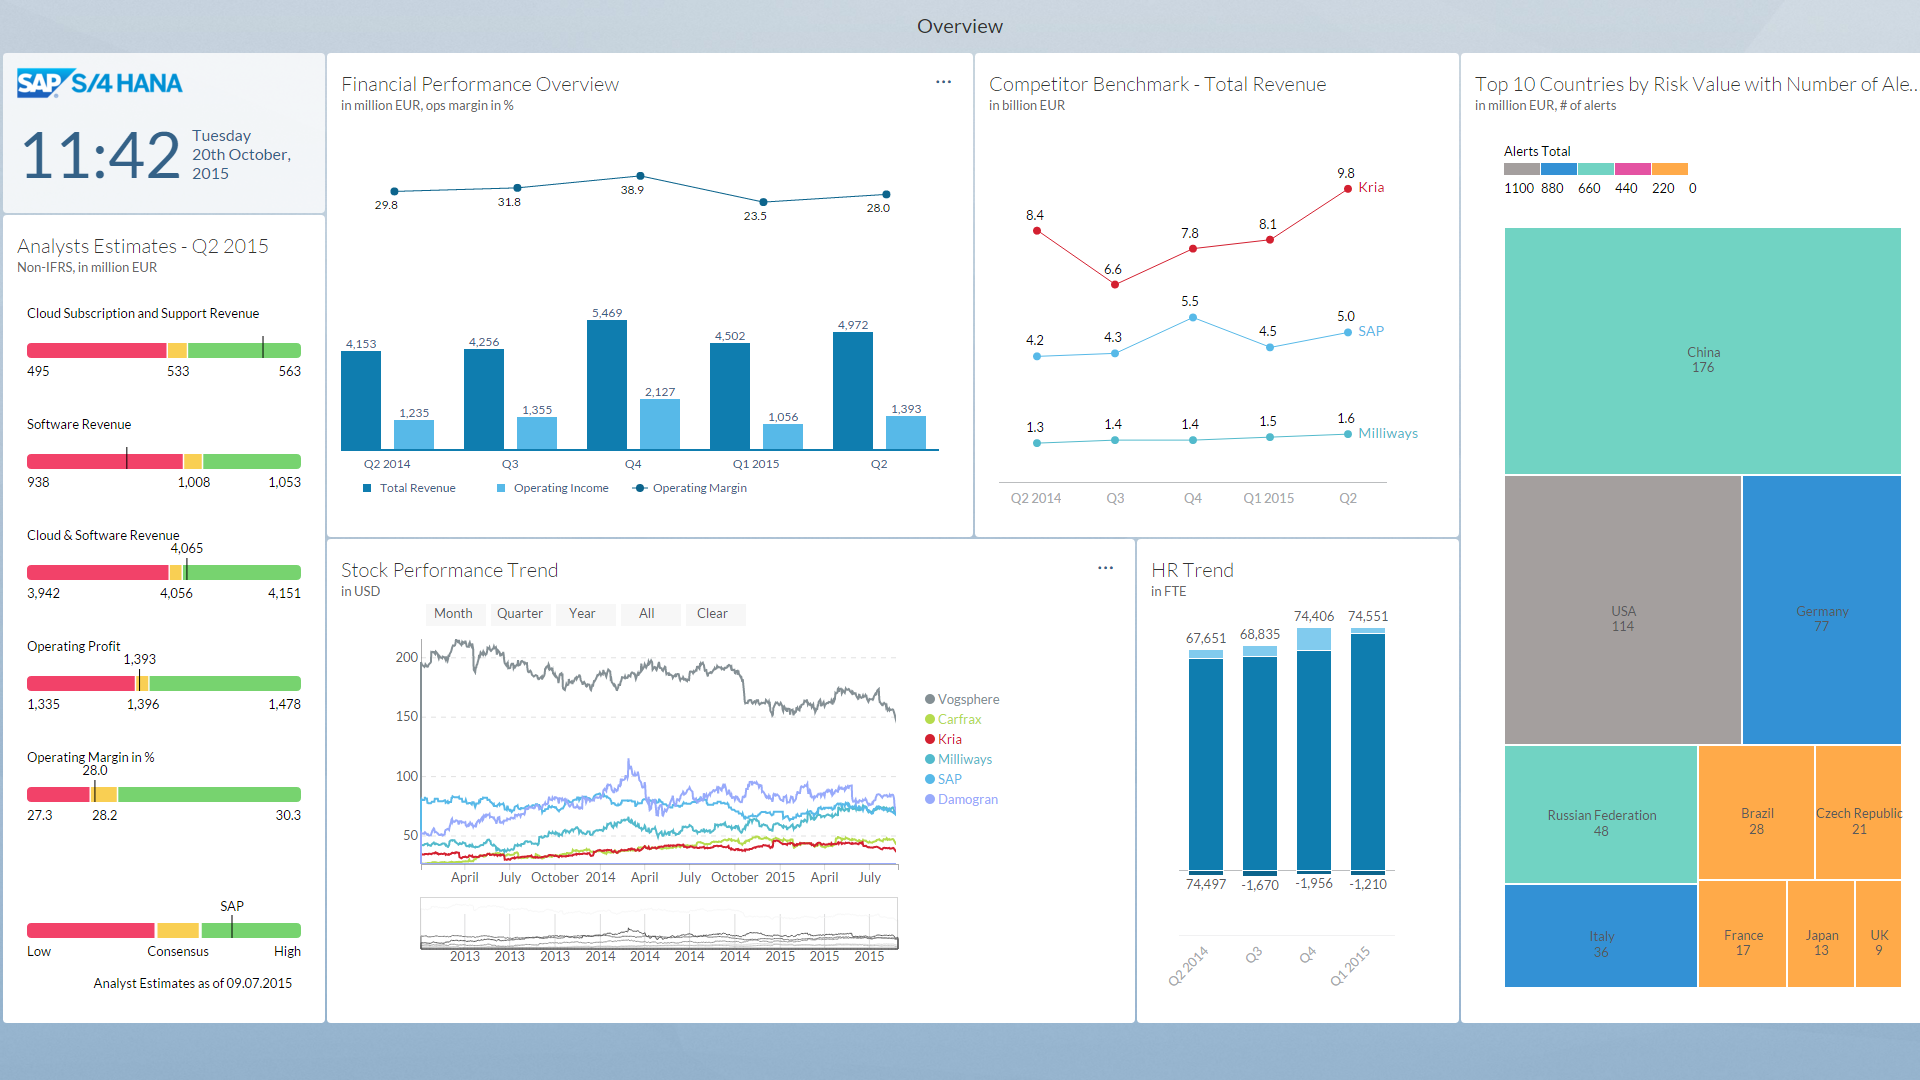Click the Q2 2014 Total Revenue bar 4,153
This screenshot has height=1080, width=1920.
tap(361, 400)
